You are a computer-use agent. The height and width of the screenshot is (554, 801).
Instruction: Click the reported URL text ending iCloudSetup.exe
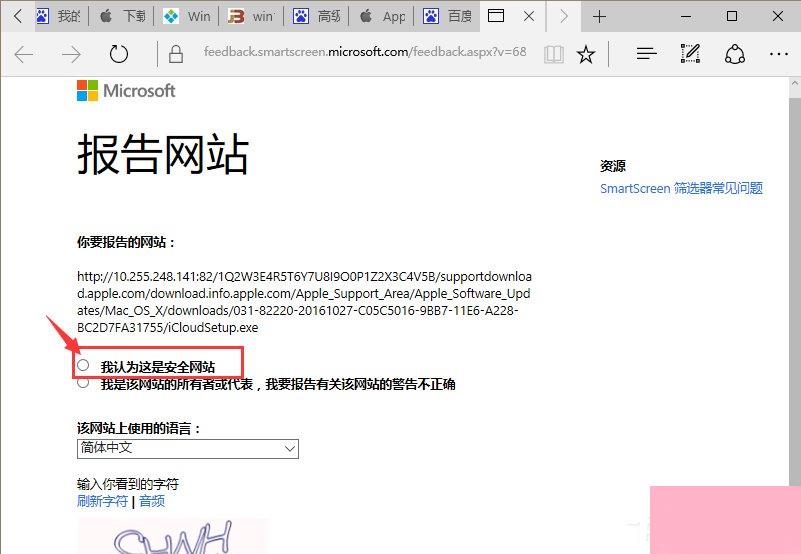point(304,302)
